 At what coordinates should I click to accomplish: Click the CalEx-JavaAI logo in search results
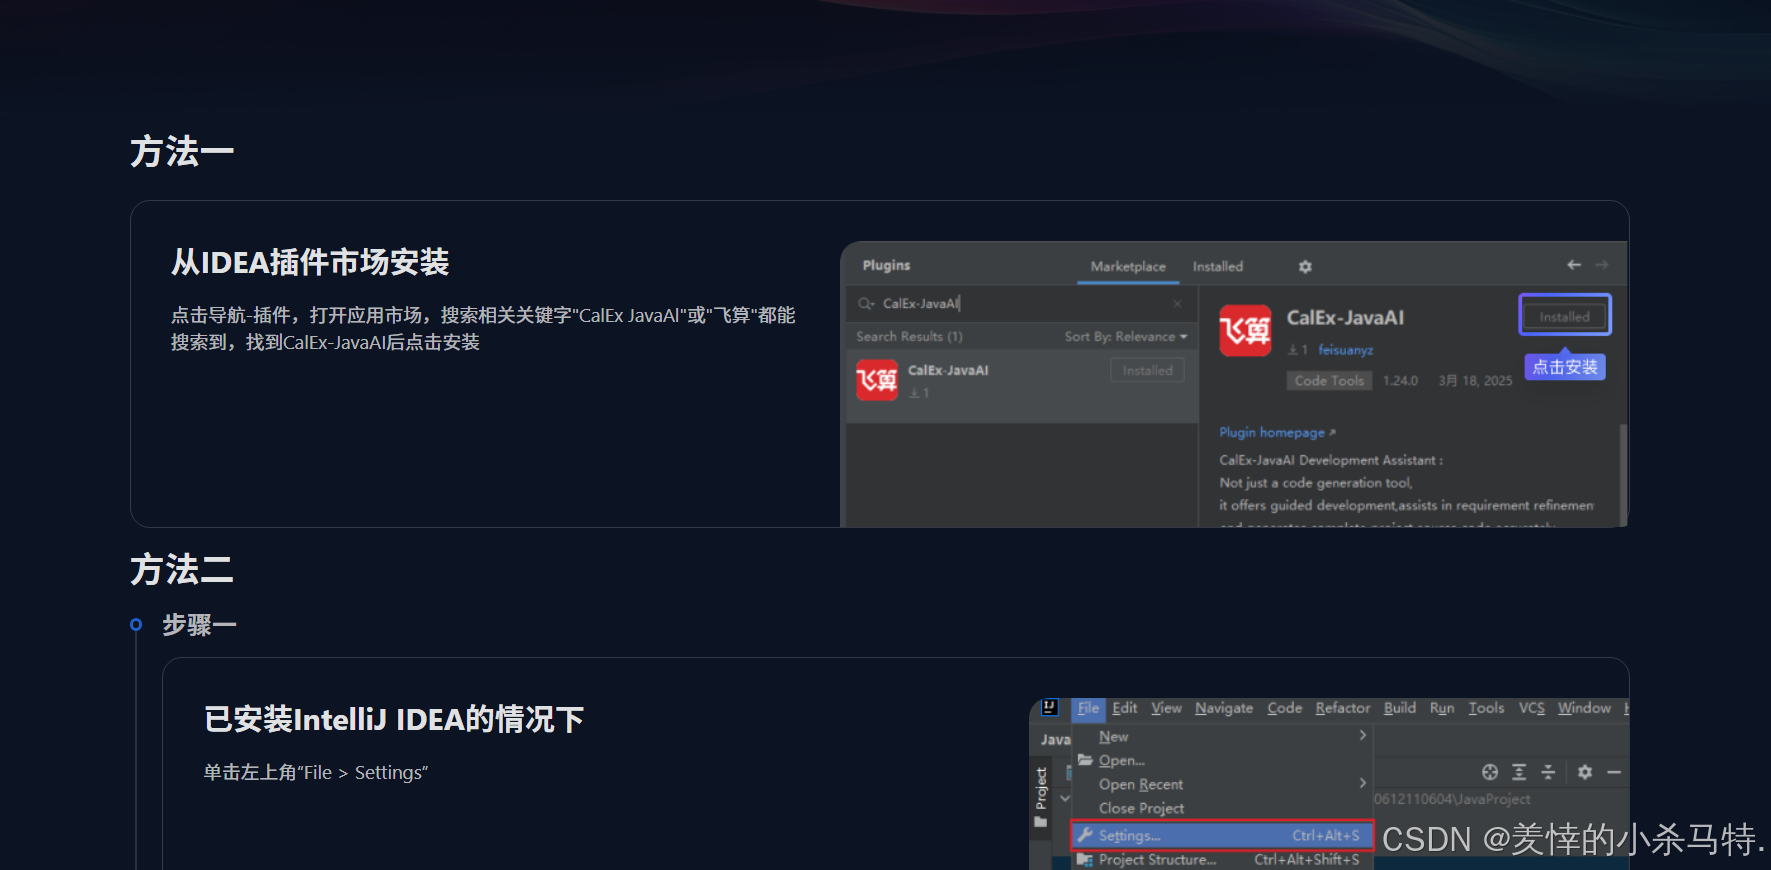click(877, 380)
